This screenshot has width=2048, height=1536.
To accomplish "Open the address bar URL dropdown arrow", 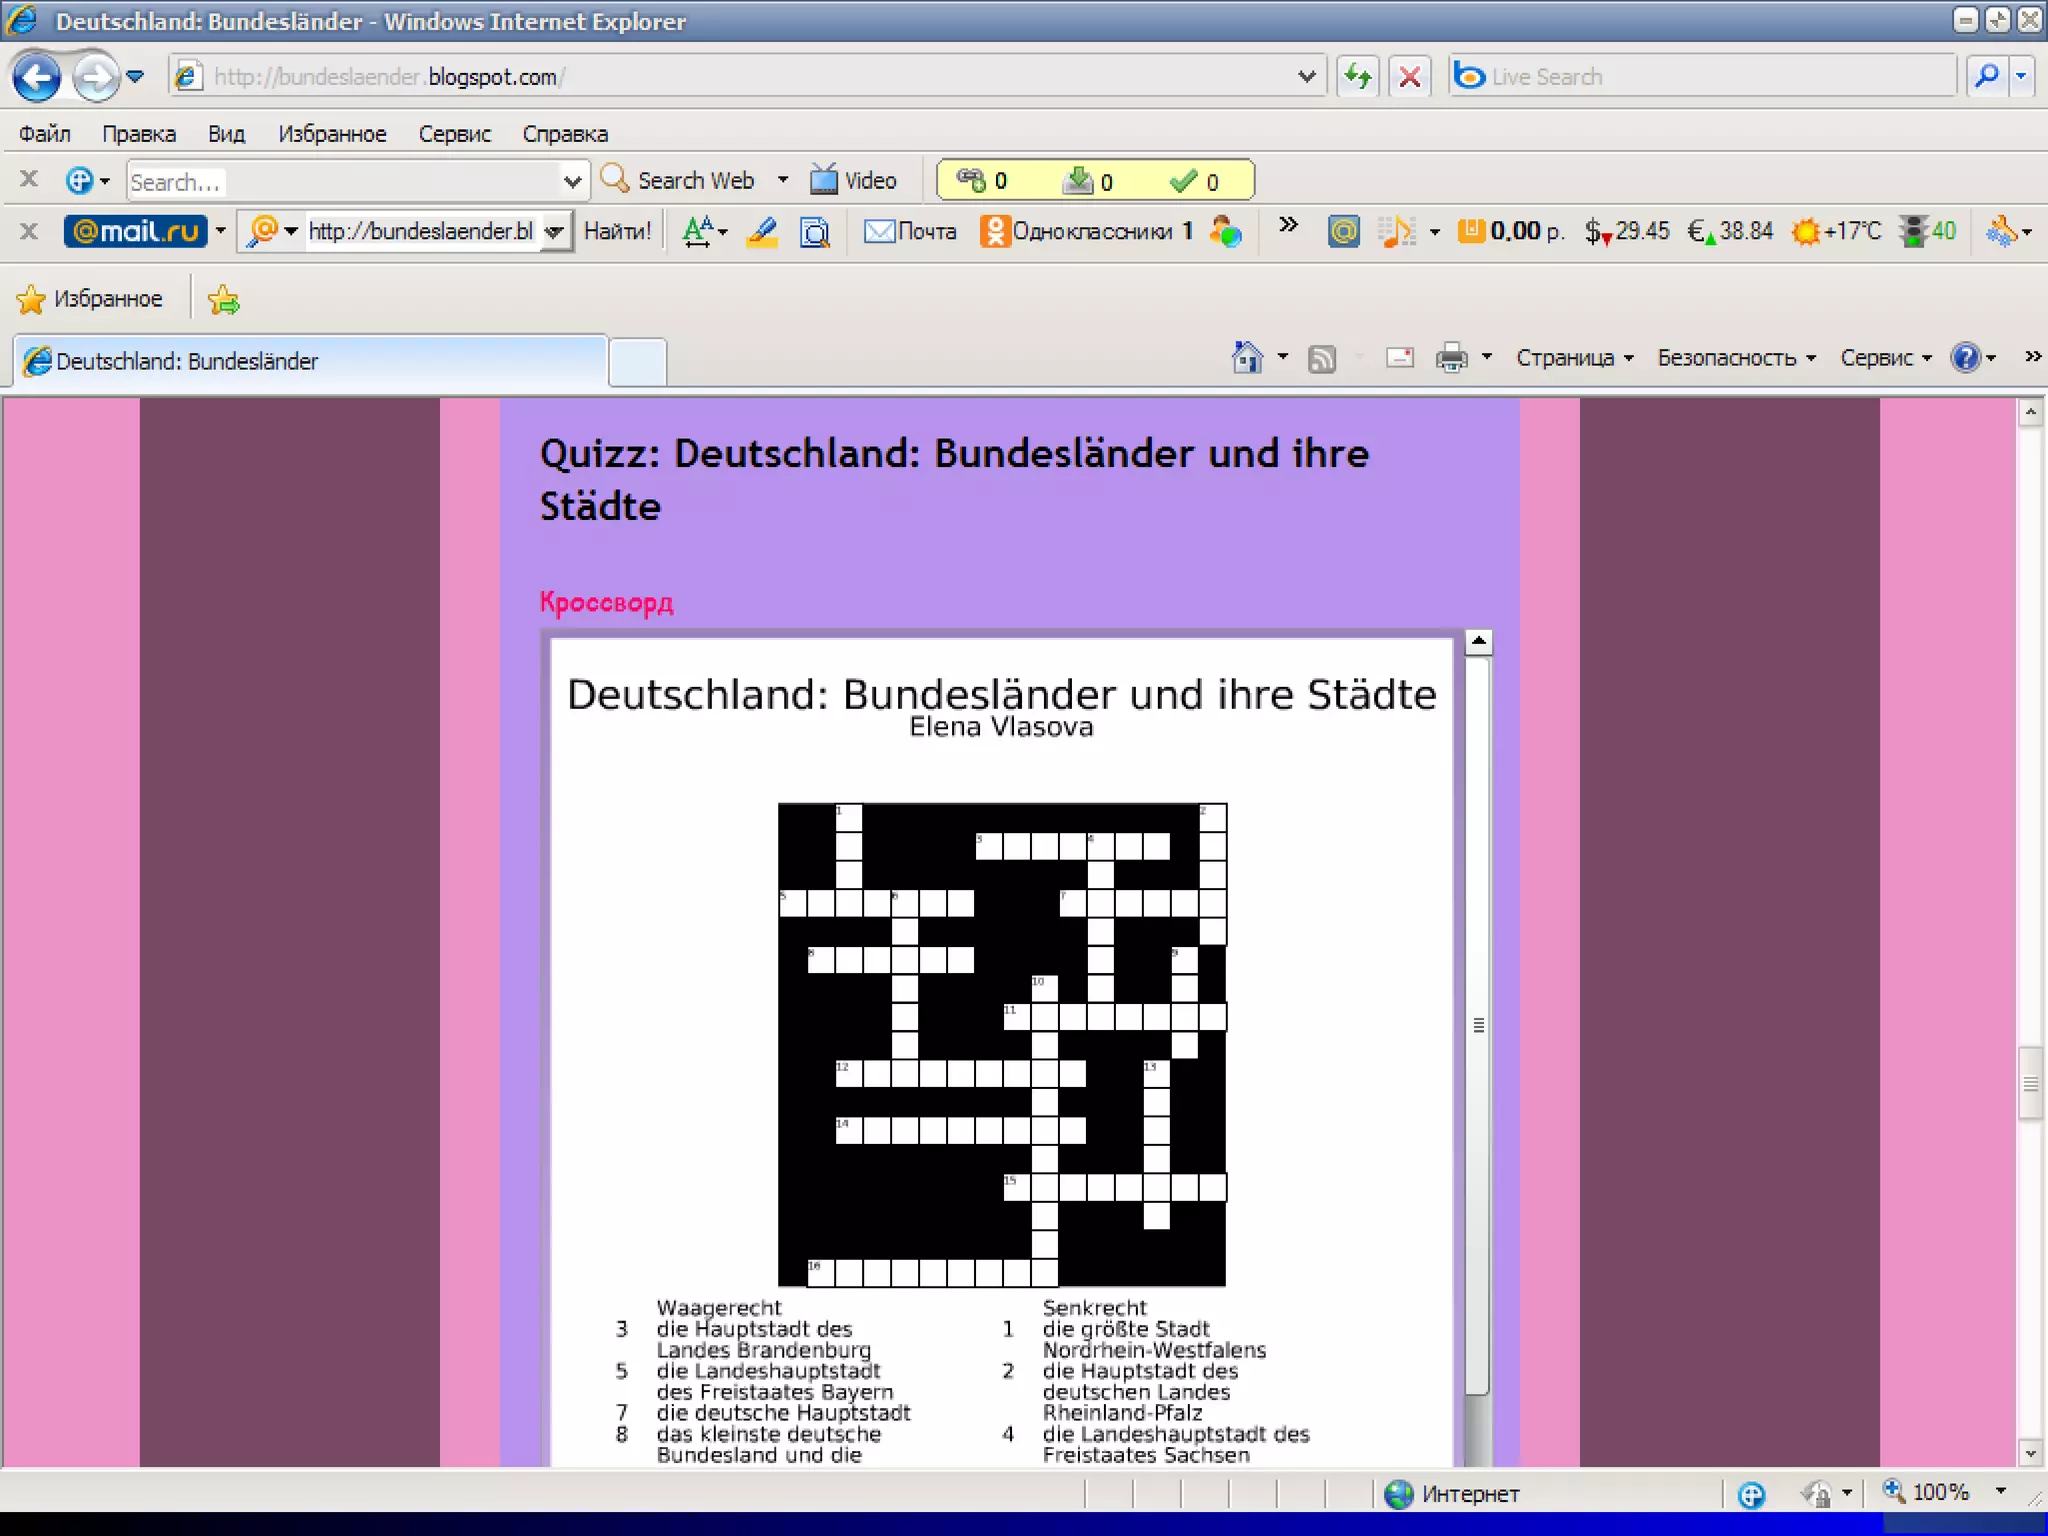I will [x=1306, y=77].
